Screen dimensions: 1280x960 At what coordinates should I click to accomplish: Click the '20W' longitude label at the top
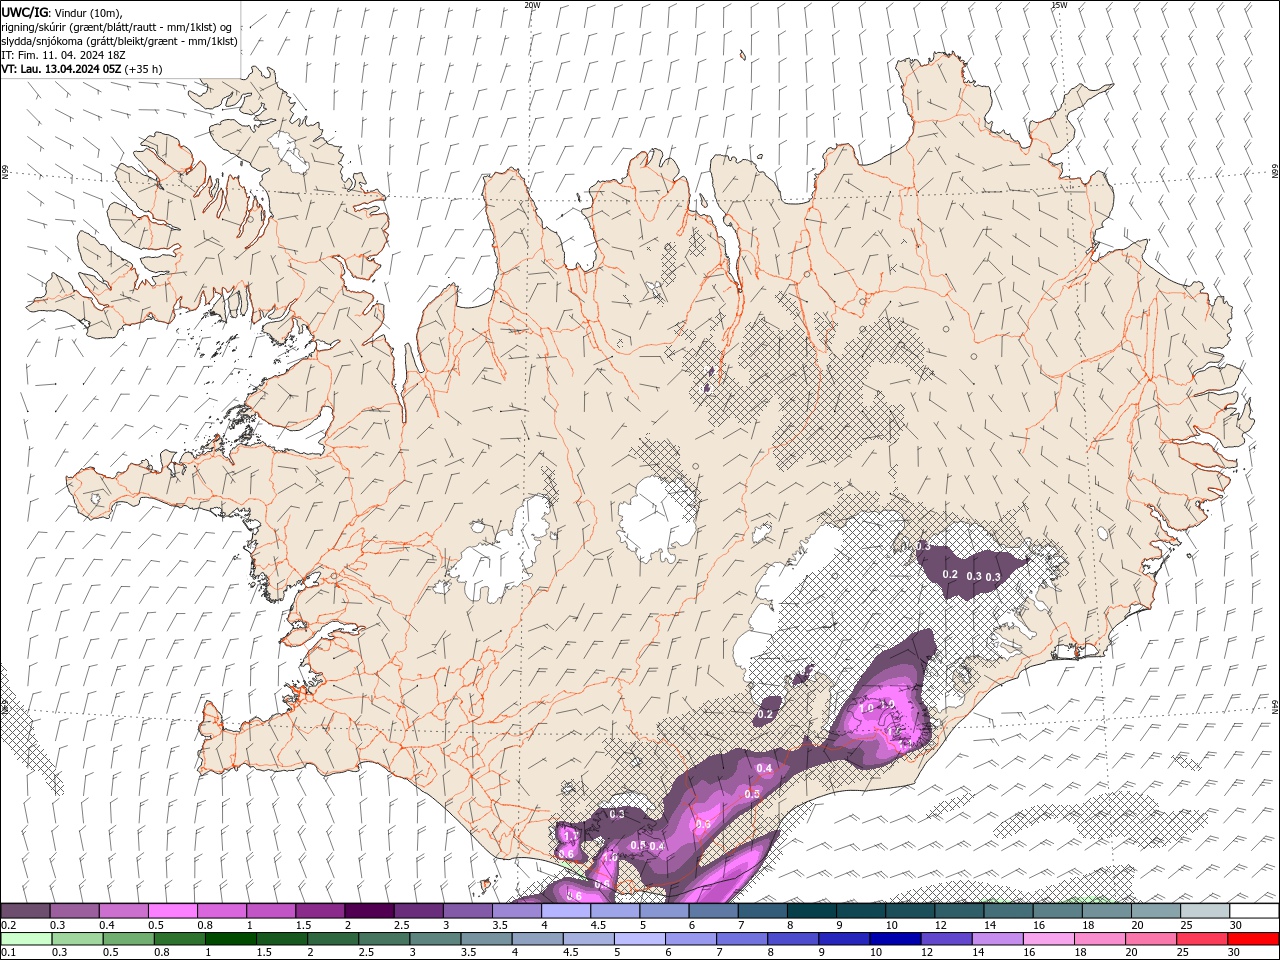[x=532, y=5]
